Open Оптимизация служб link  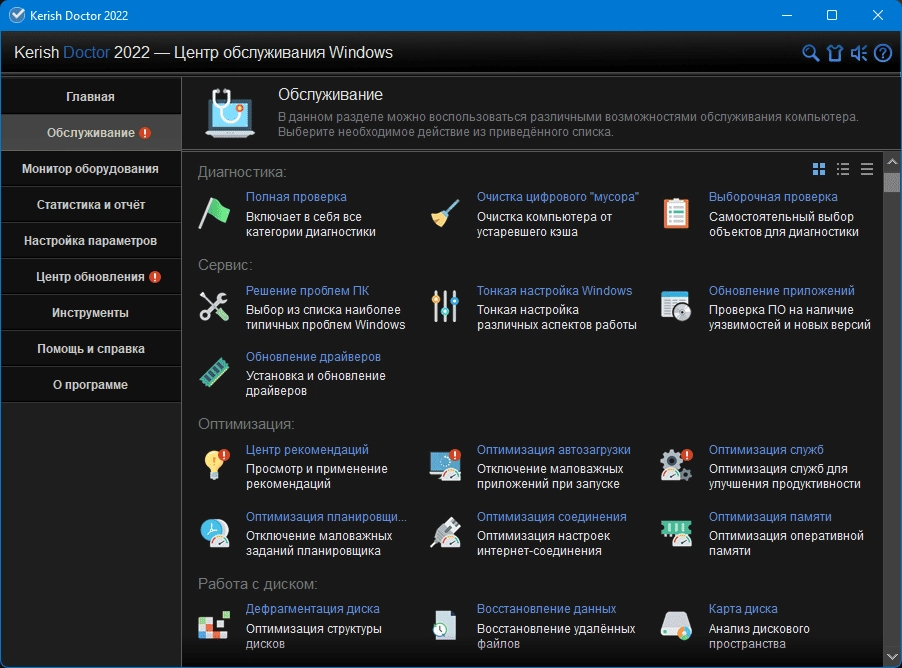click(x=766, y=450)
